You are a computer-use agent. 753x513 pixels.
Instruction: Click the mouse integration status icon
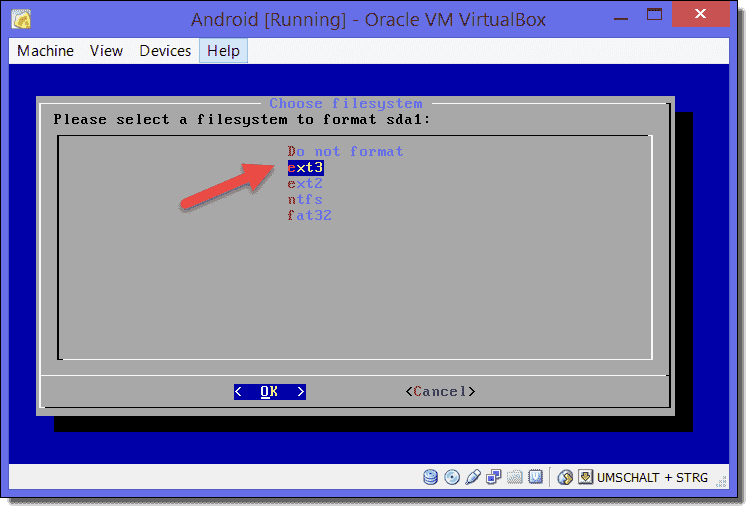[x=565, y=477]
